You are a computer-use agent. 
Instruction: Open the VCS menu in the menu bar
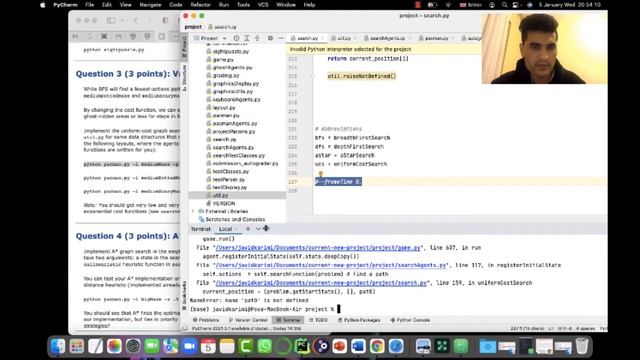pyautogui.click(x=263, y=5)
